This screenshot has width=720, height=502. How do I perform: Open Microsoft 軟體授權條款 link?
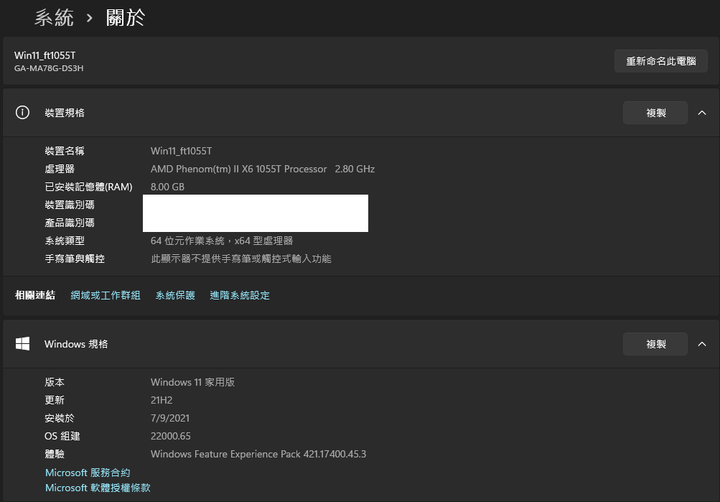pyautogui.click(x=98, y=488)
